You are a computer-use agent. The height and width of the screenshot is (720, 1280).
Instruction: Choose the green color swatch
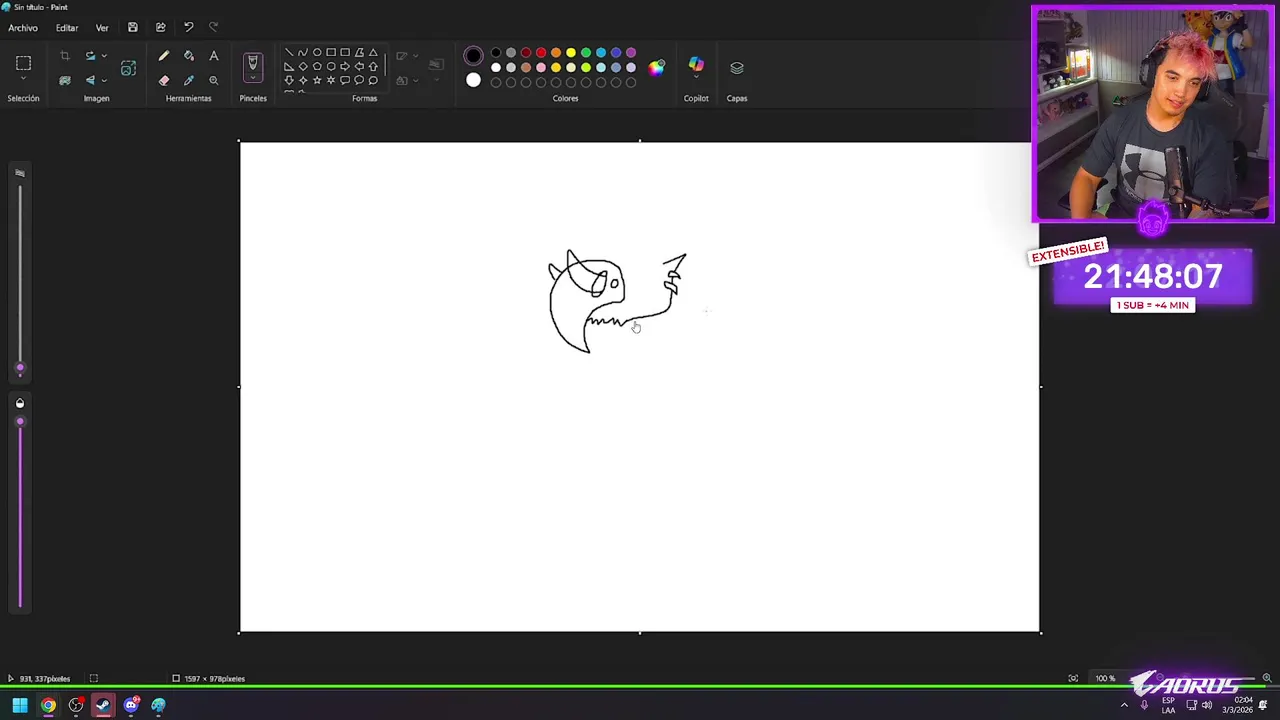[x=586, y=53]
